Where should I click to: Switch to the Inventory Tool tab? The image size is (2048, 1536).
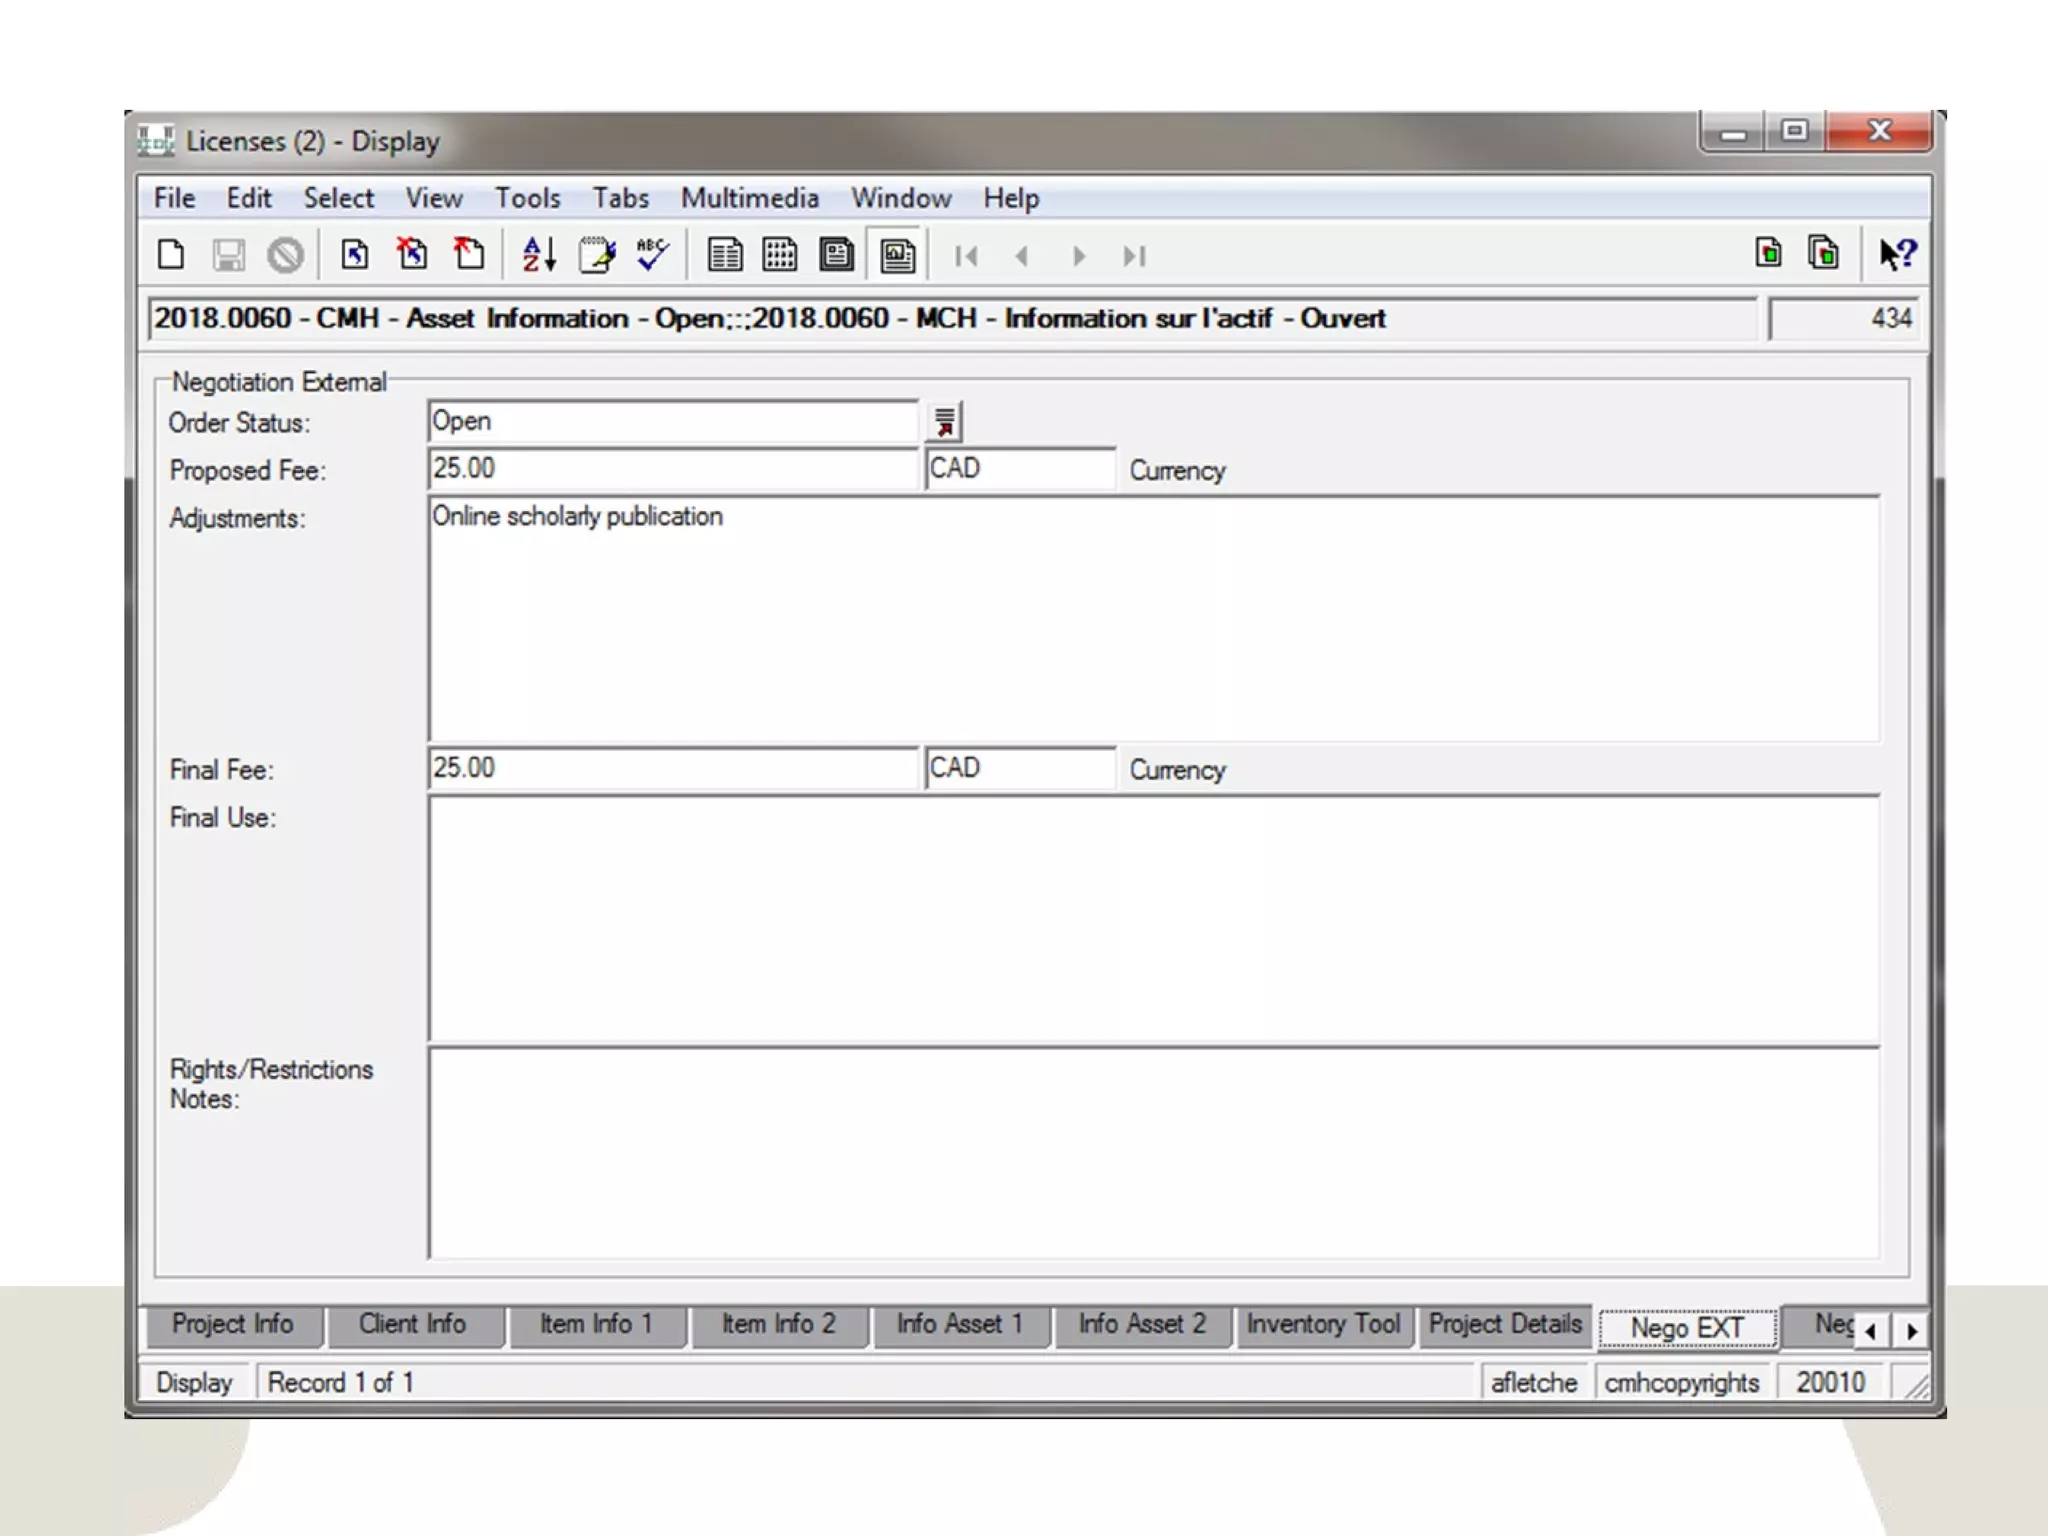tap(1322, 1324)
